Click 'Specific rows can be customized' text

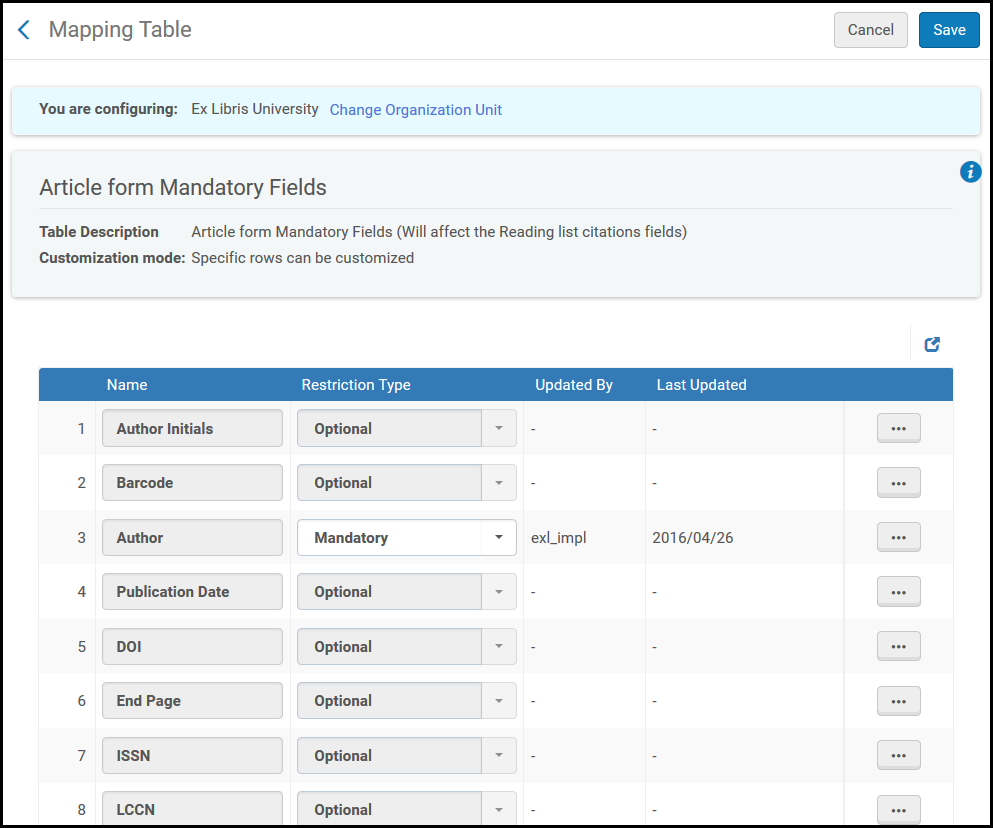(303, 258)
